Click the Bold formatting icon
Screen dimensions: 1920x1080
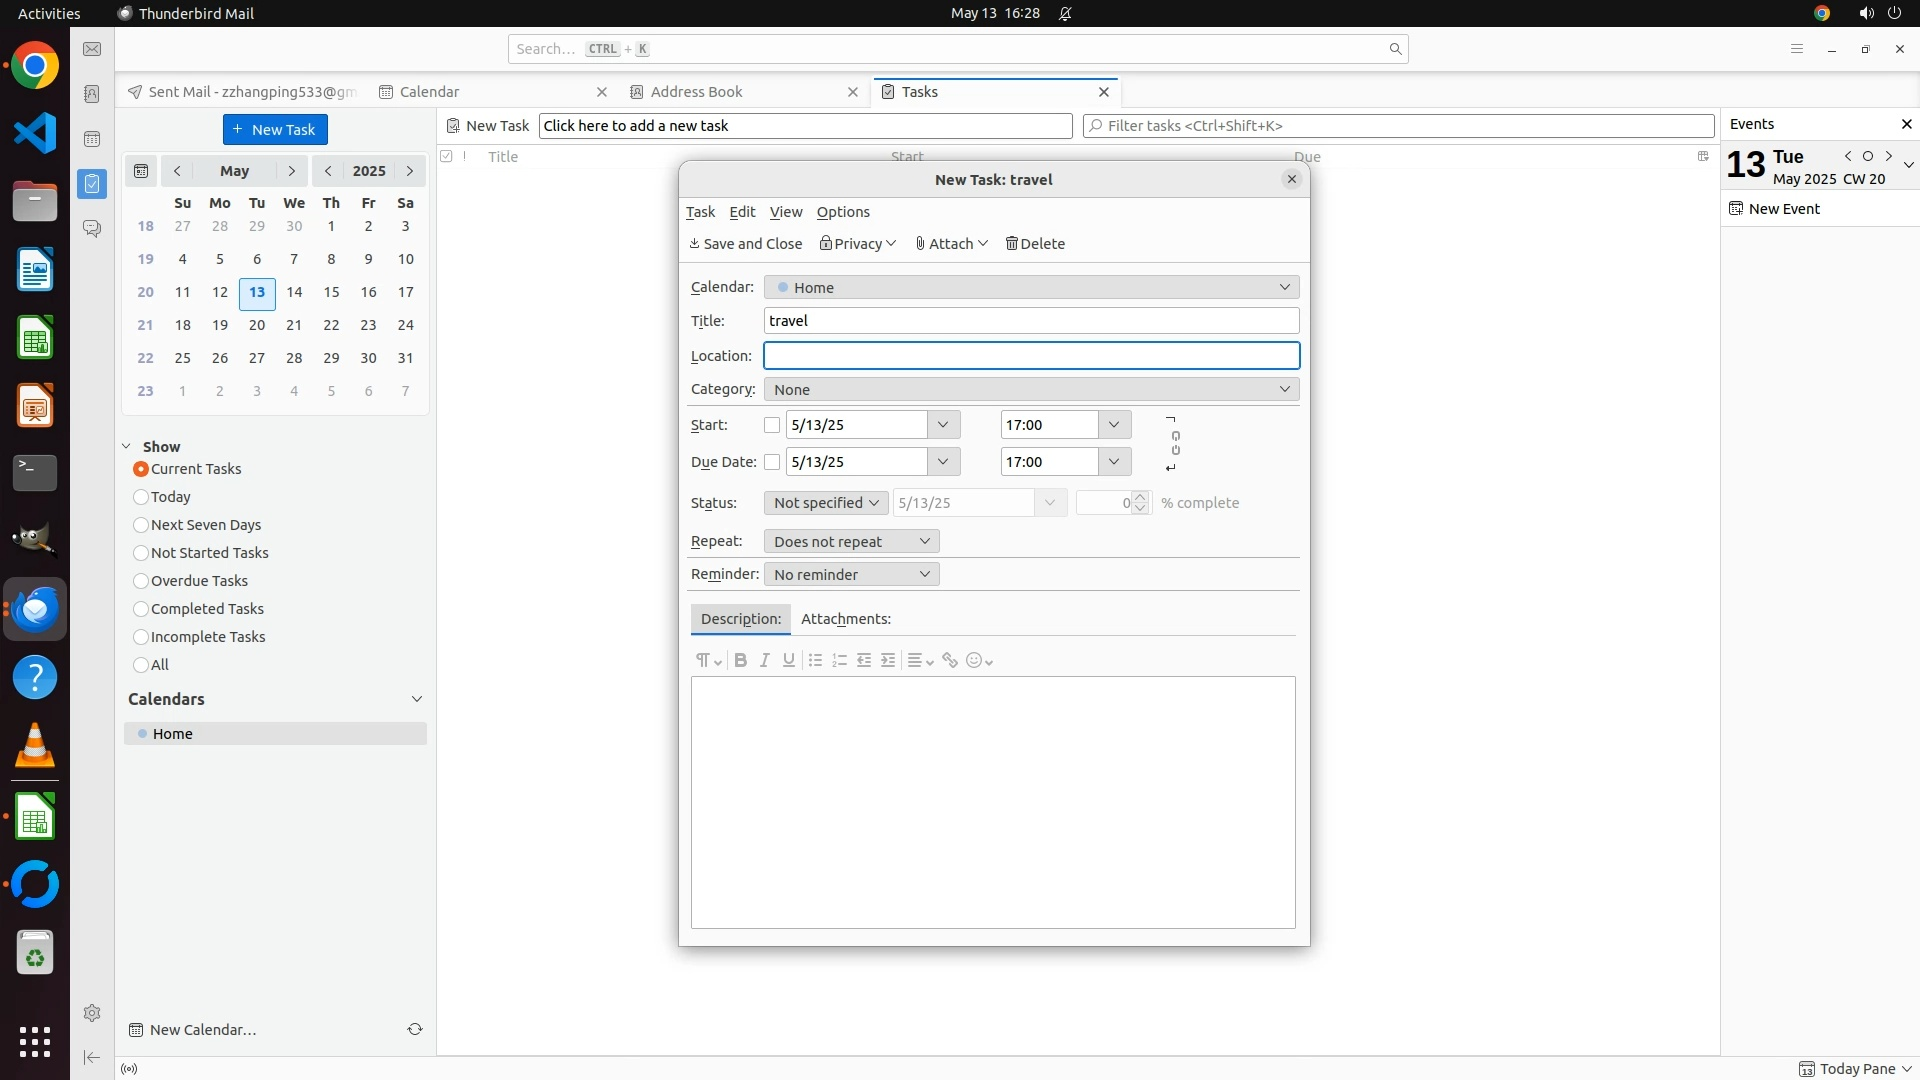click(x=740, y=660)
